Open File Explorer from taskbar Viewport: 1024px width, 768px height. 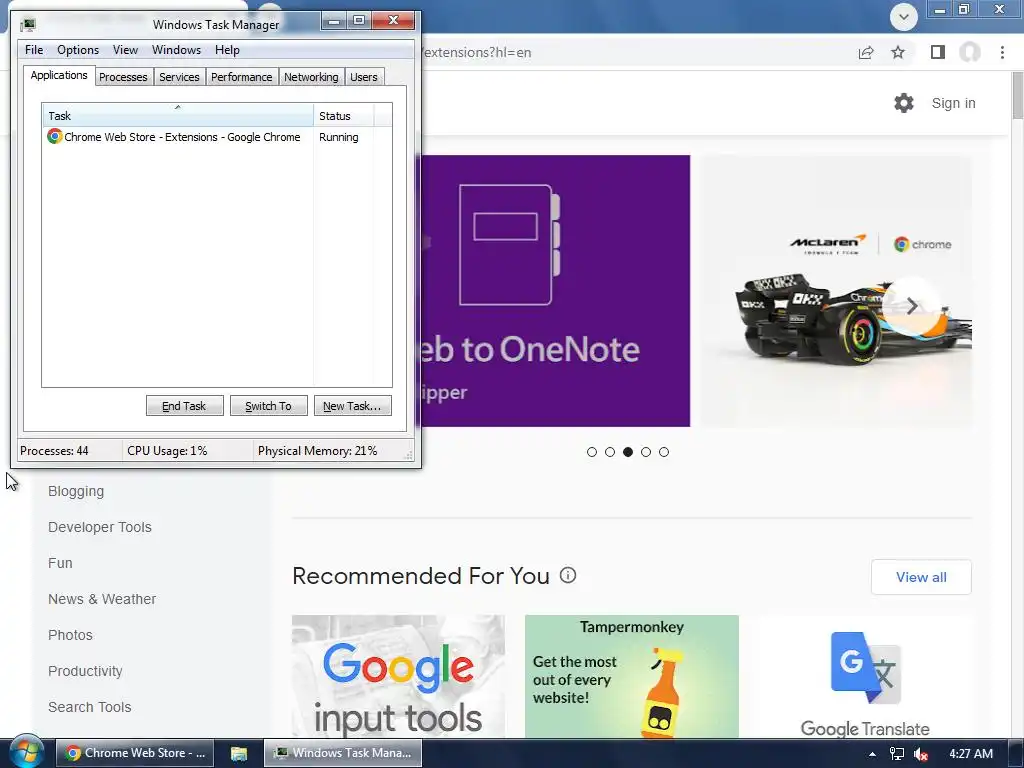click(x=239, y=753)
